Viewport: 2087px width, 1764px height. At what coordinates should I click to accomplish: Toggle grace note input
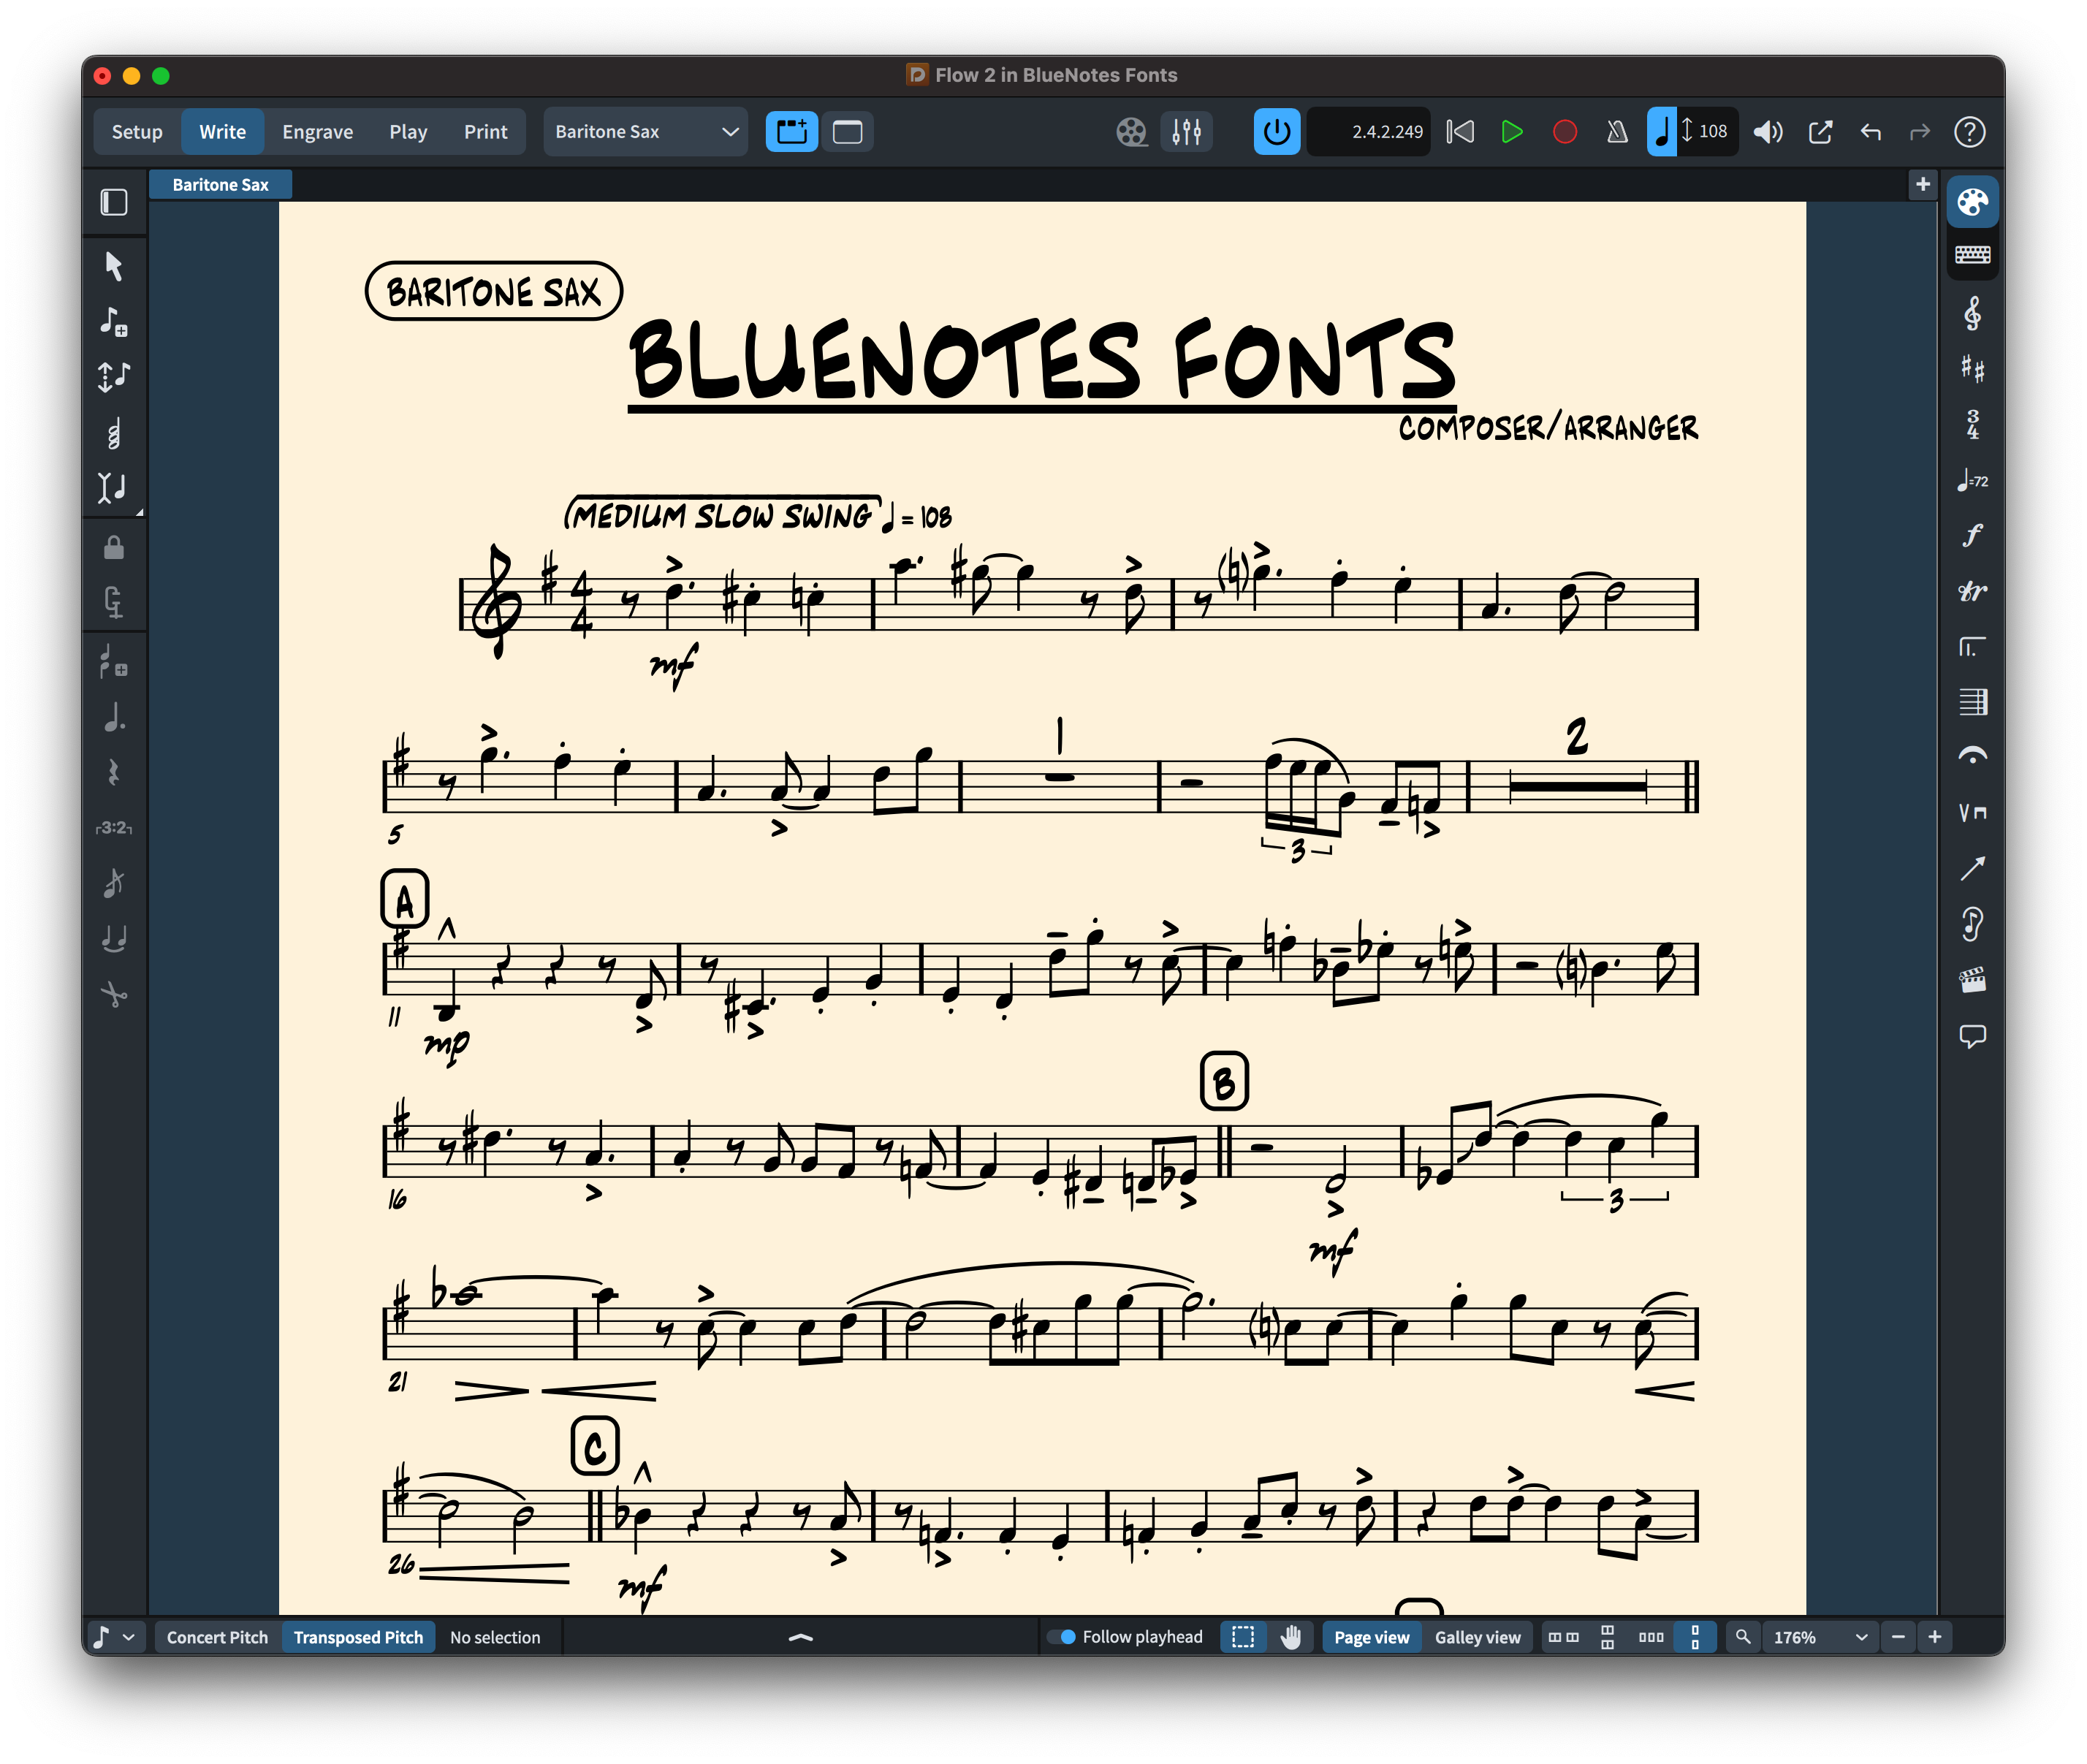(x=114, y=883)
